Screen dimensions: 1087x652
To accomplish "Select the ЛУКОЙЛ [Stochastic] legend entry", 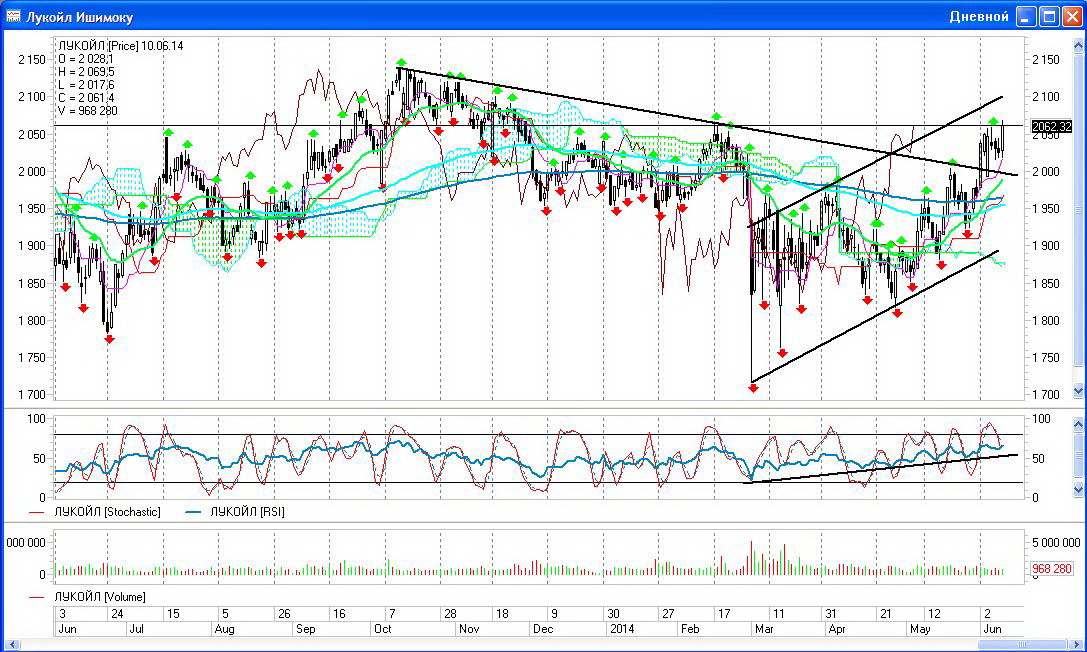I will coord(94,512).
